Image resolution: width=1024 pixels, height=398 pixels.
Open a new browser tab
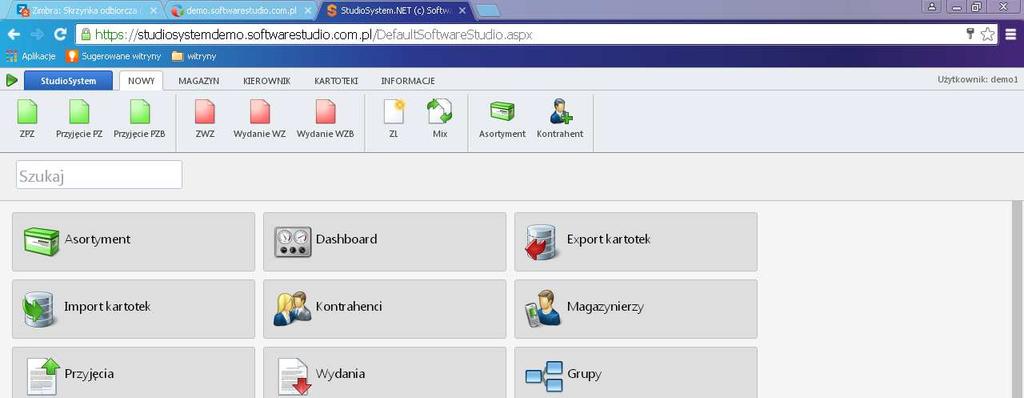[487, 11]
